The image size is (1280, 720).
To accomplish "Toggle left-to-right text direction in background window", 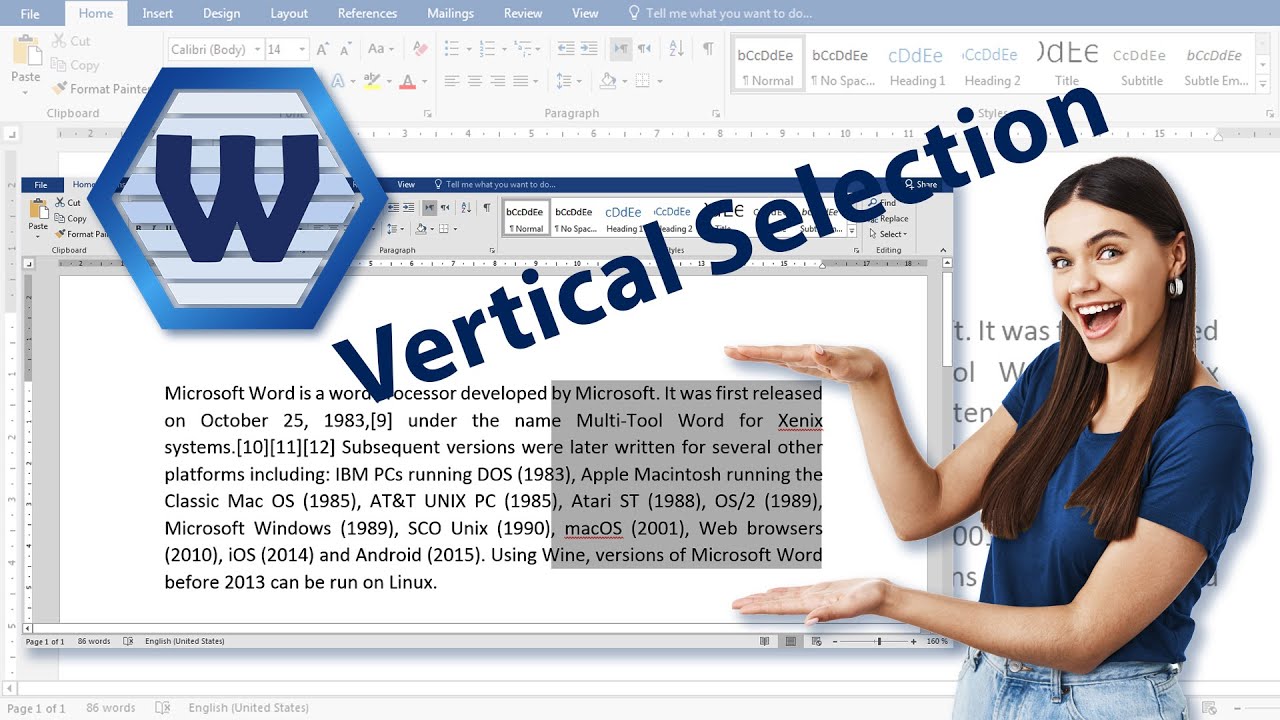I will pyautogui.click(x=620, y=49).
